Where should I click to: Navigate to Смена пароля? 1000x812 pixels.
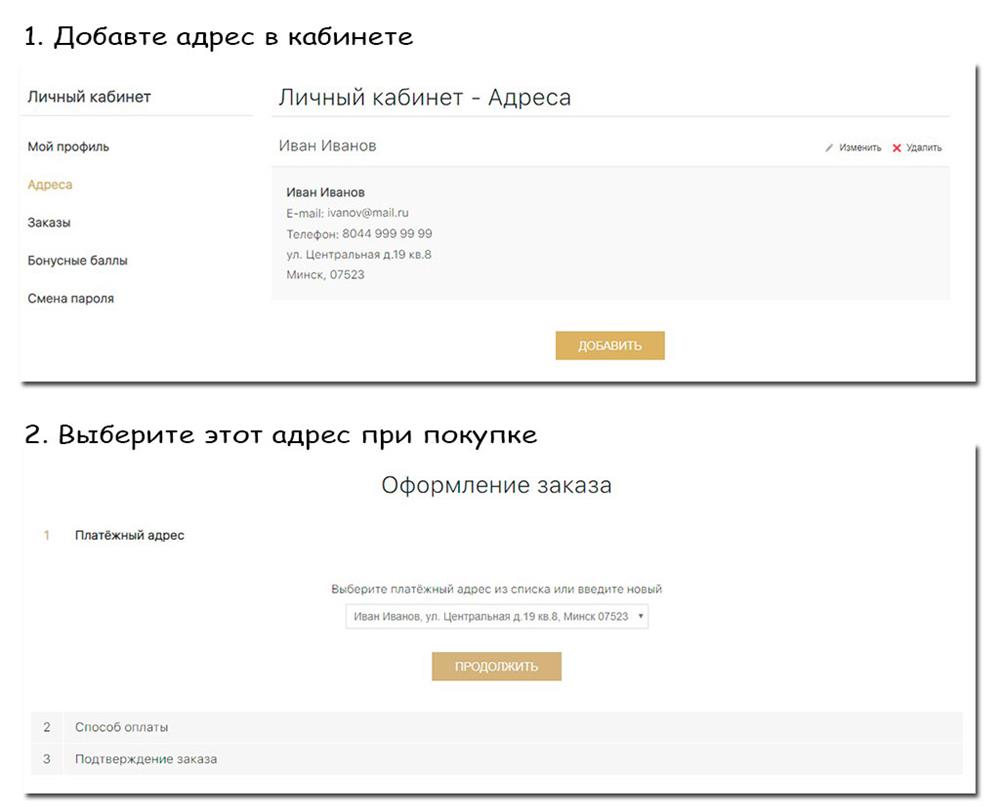point(70,299)
